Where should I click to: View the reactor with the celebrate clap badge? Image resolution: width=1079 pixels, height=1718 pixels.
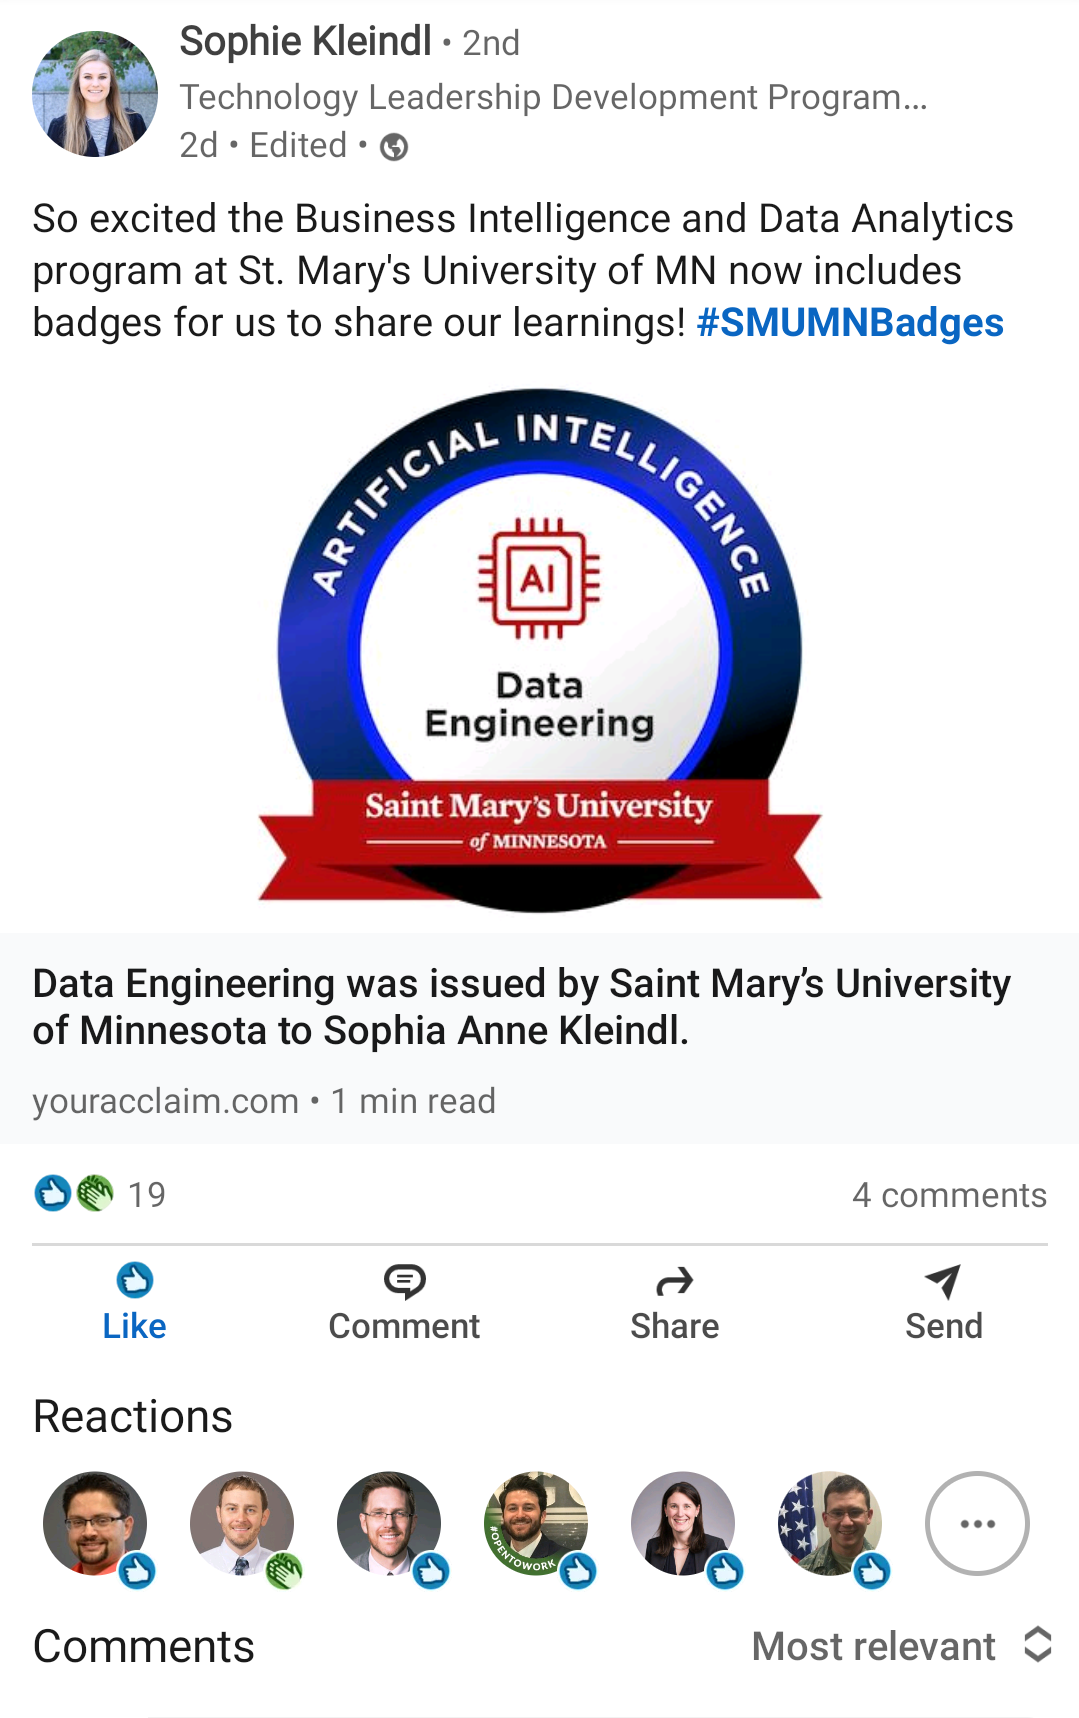point(242,1523)
